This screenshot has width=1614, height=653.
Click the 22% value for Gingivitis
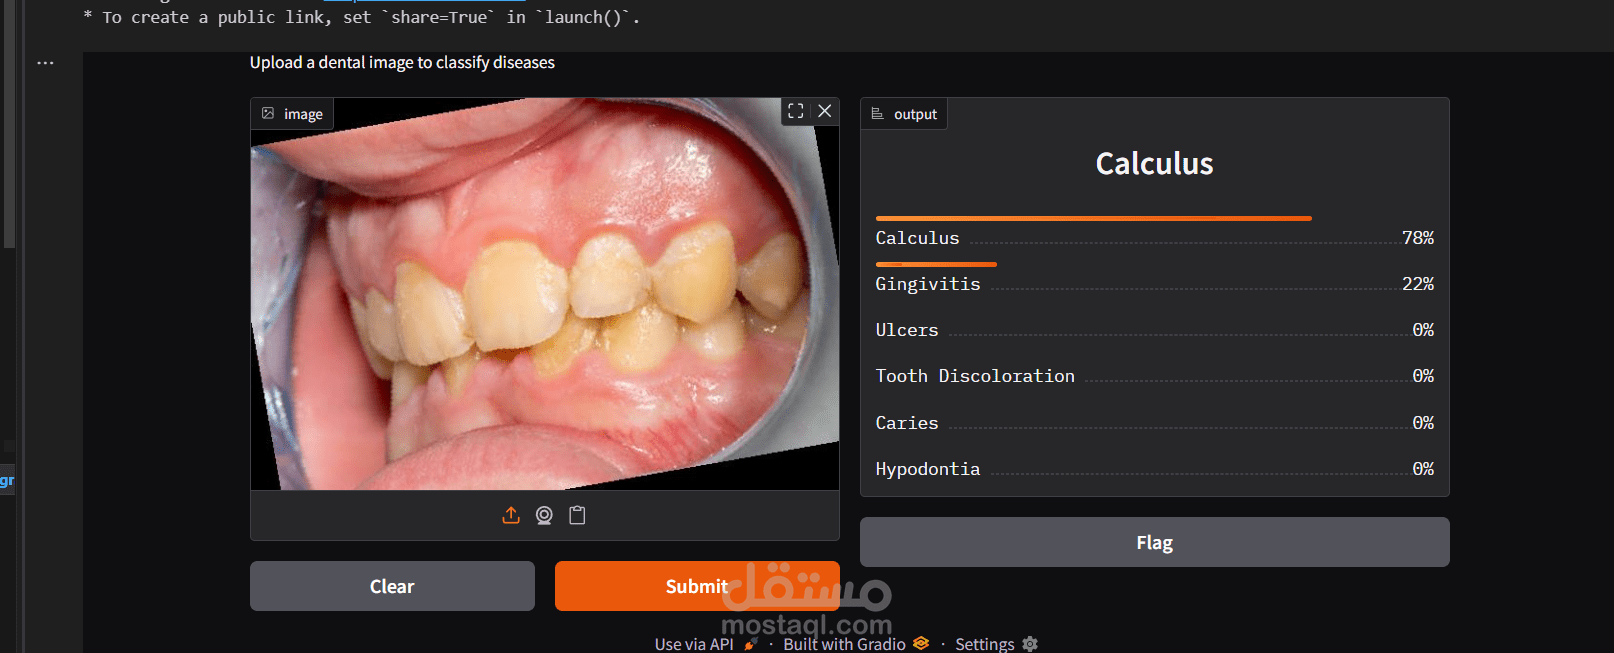[x=1418, y=284]
